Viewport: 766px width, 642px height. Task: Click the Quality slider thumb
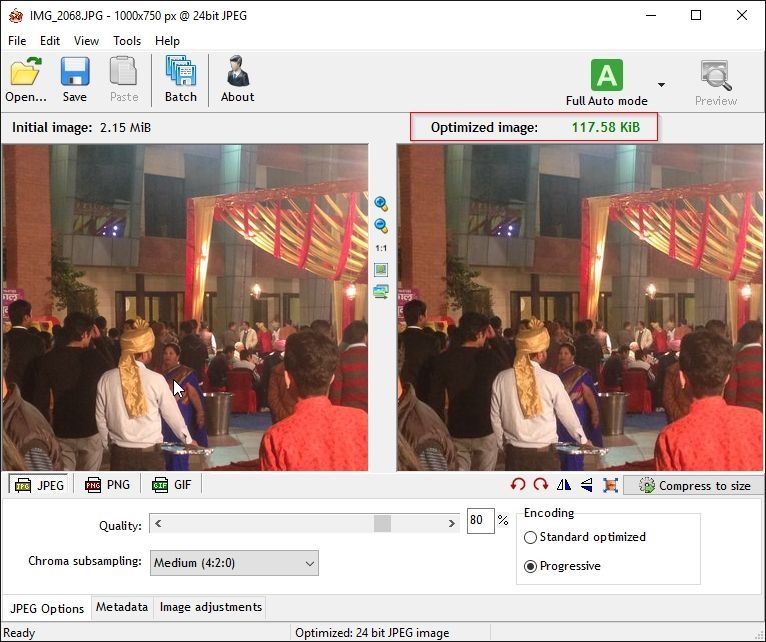point(383,524)
